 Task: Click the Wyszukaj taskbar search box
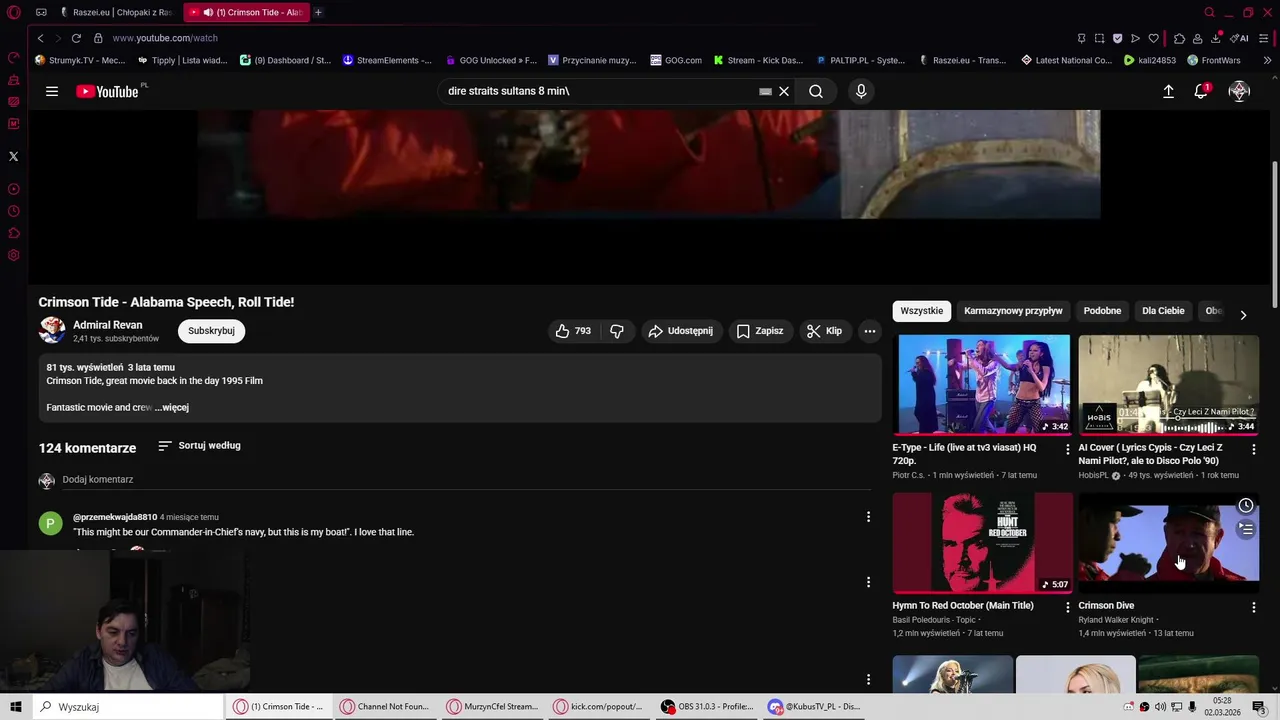[127, 707]
